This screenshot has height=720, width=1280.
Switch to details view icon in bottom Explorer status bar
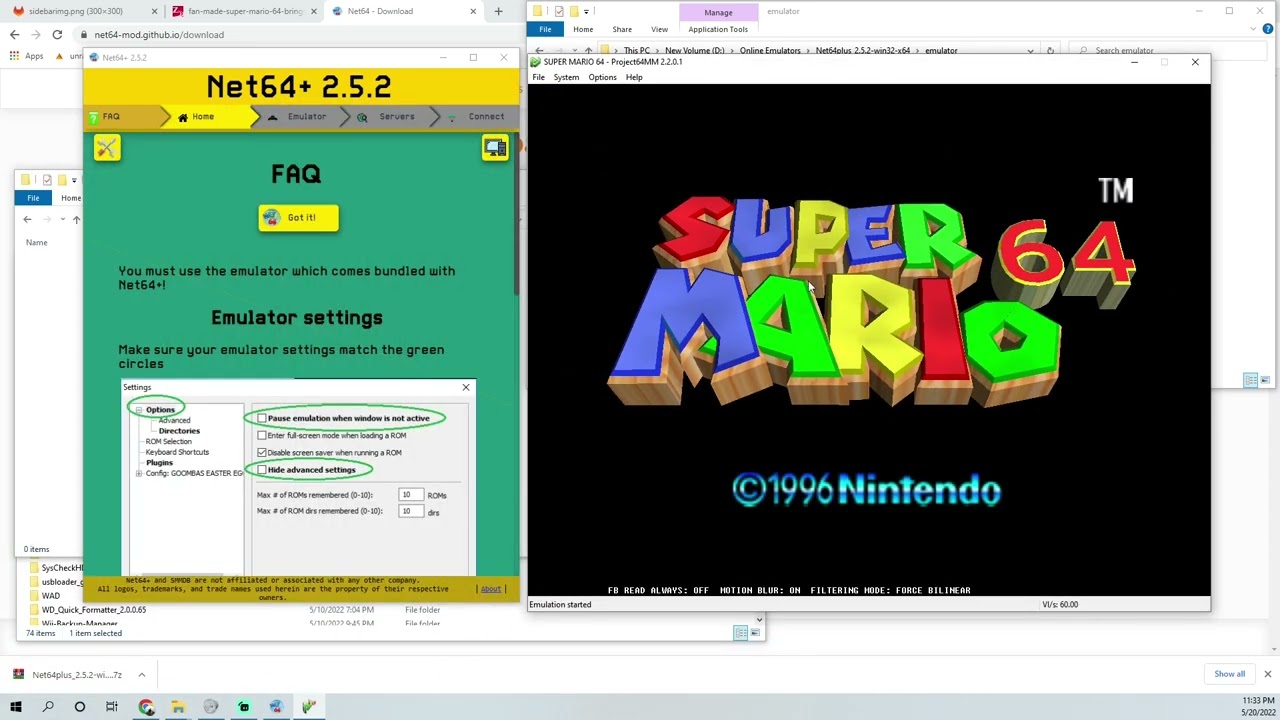[x=740, y=633]
